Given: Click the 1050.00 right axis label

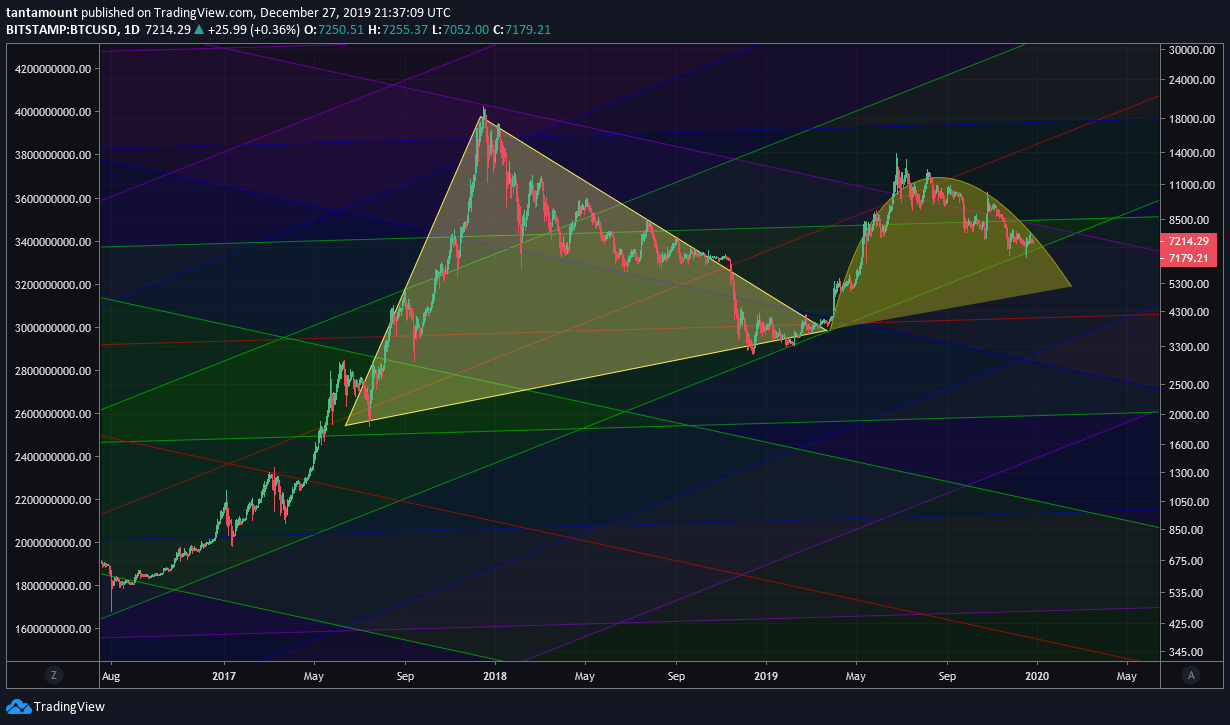Looking at the screenshot, I should point(1187,502).
